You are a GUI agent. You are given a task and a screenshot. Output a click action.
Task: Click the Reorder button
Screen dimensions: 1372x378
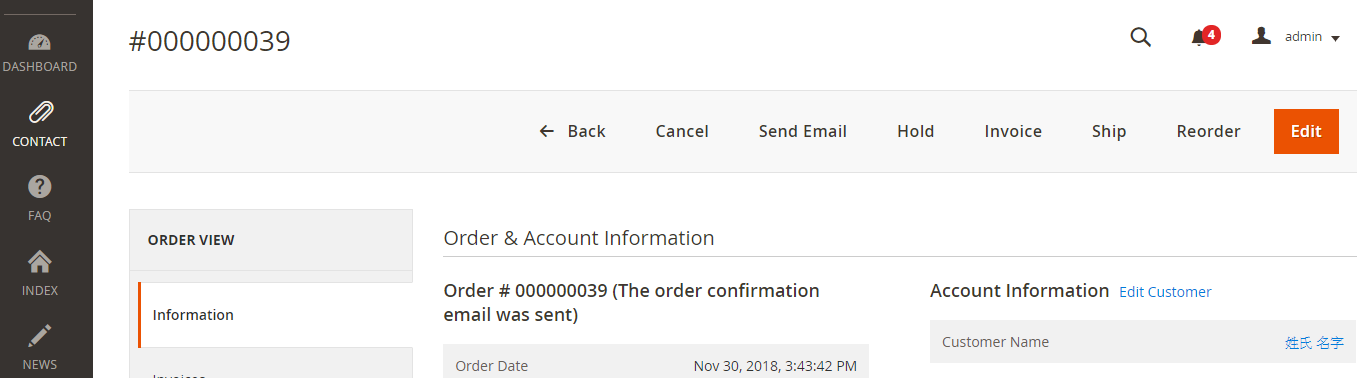tap(1208, 131)
